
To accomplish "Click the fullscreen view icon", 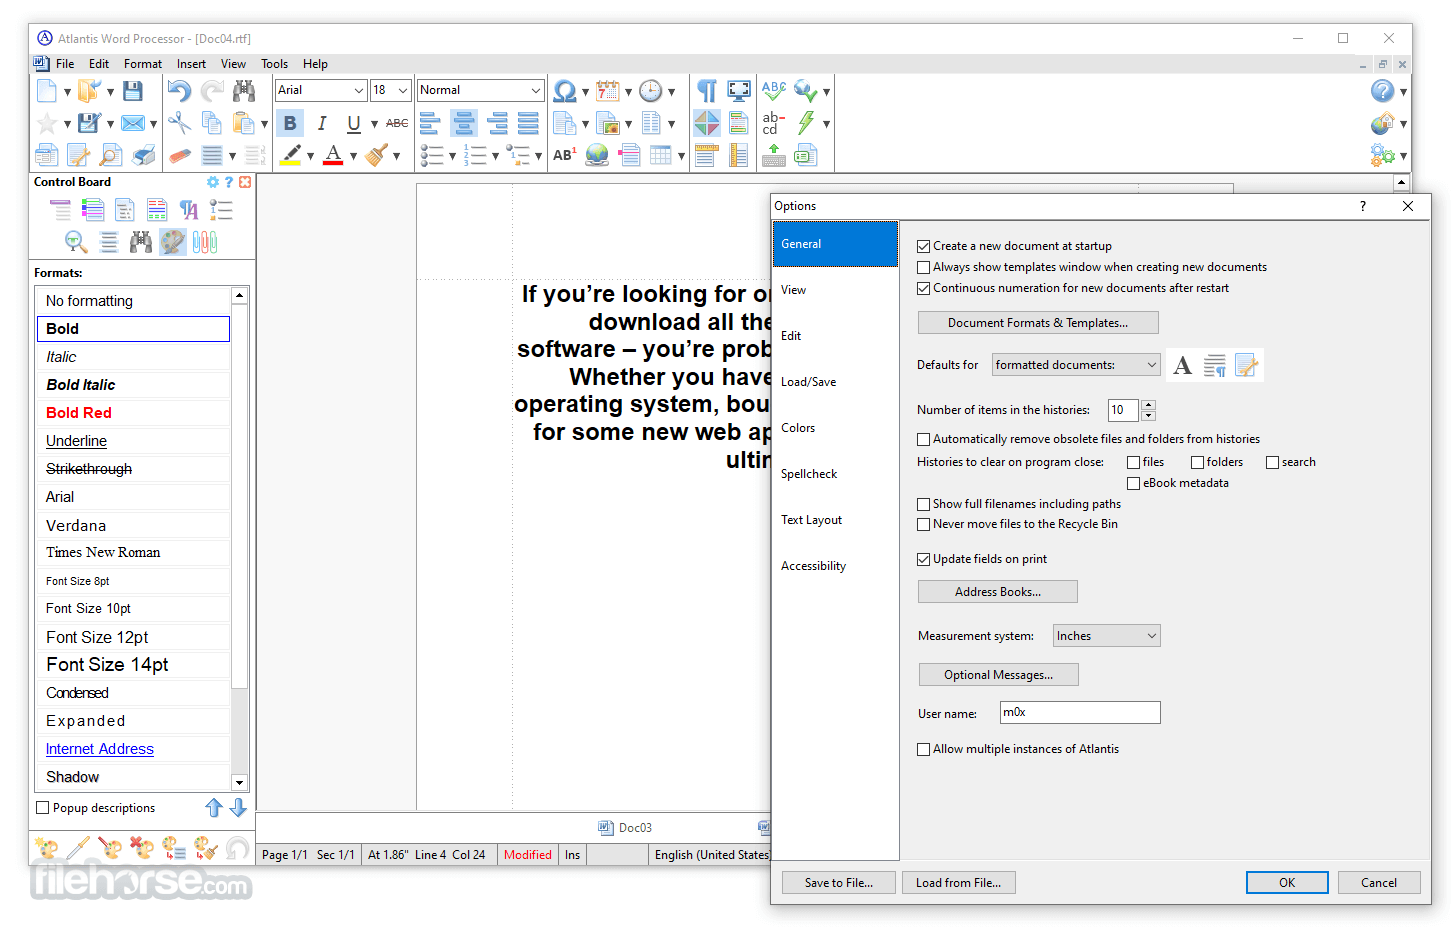I will 739,91.
